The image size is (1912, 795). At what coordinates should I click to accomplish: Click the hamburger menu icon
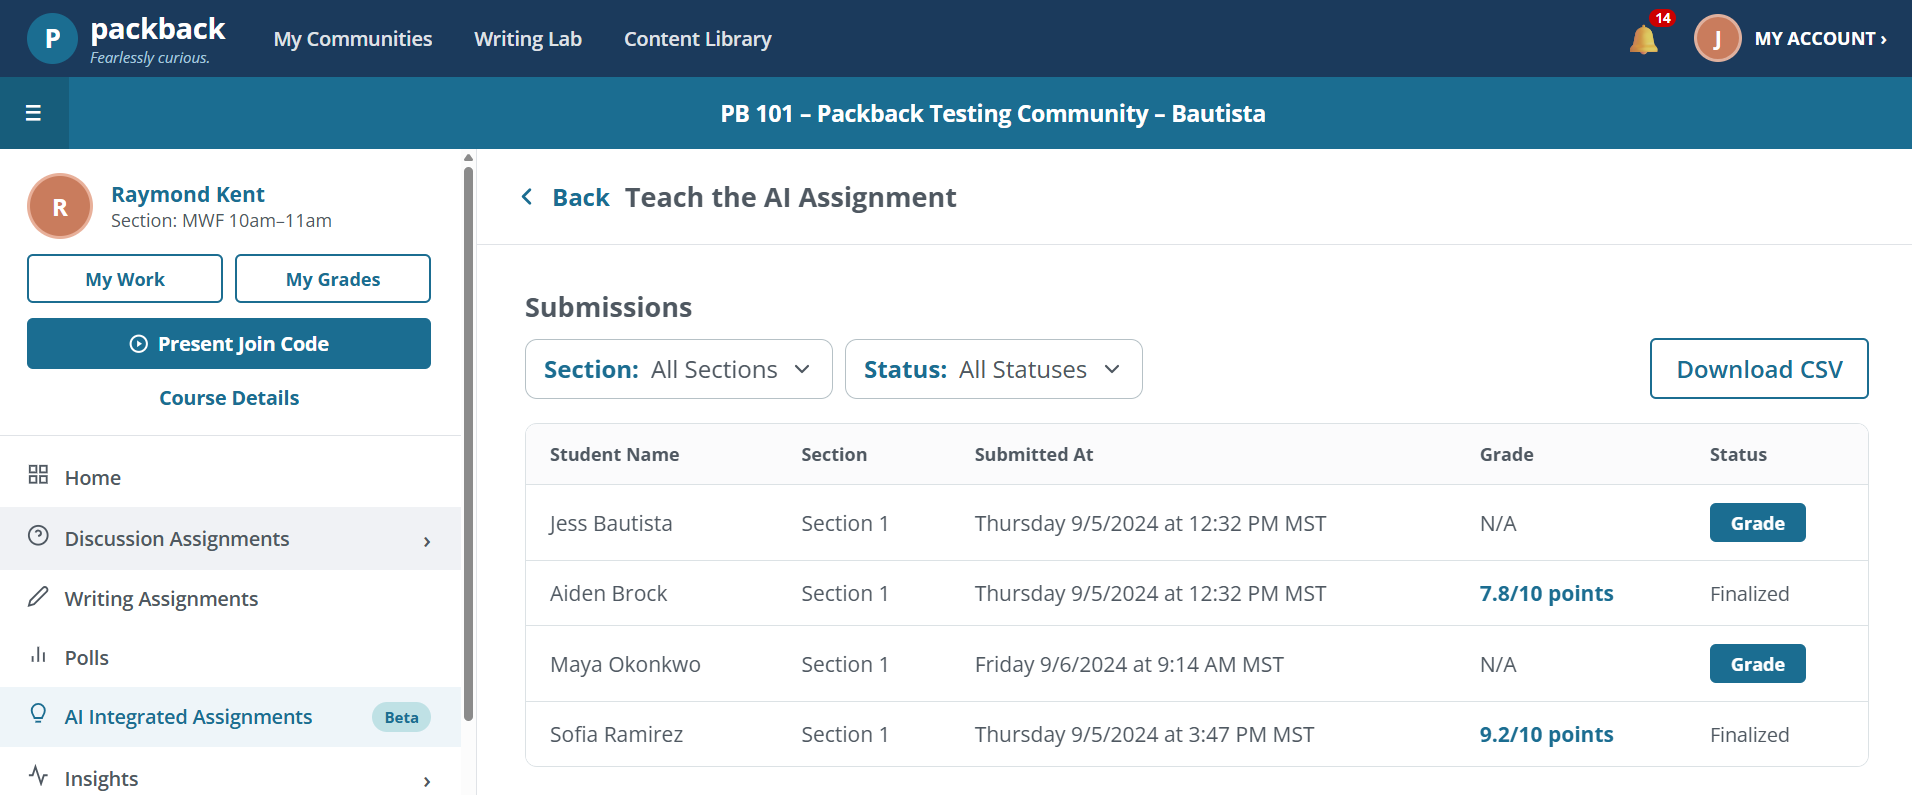[33, 113]
